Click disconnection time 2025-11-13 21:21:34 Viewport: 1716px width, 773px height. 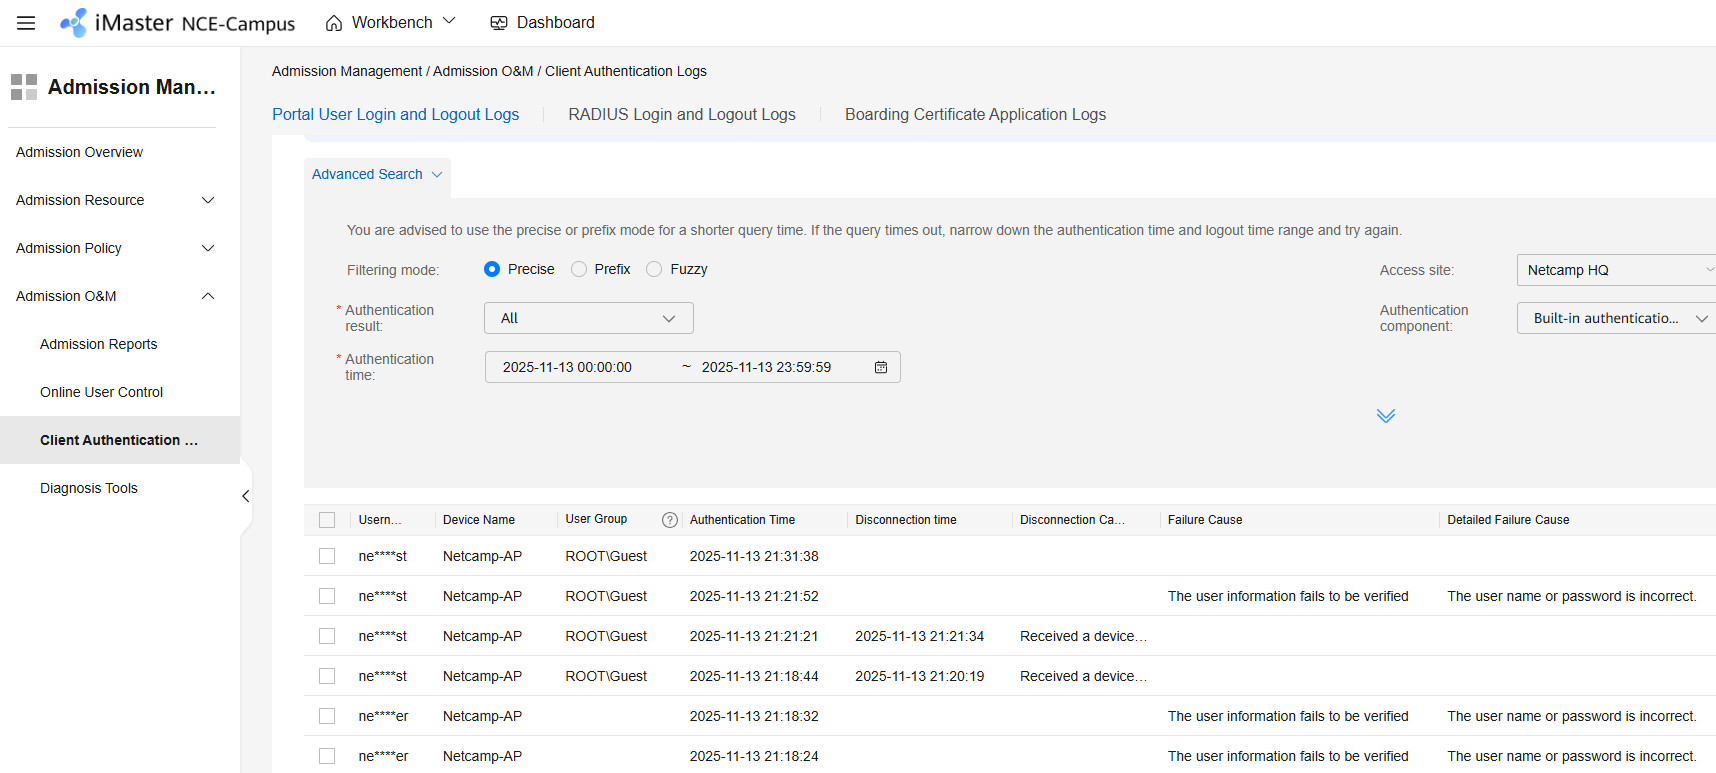pos(919,636)
